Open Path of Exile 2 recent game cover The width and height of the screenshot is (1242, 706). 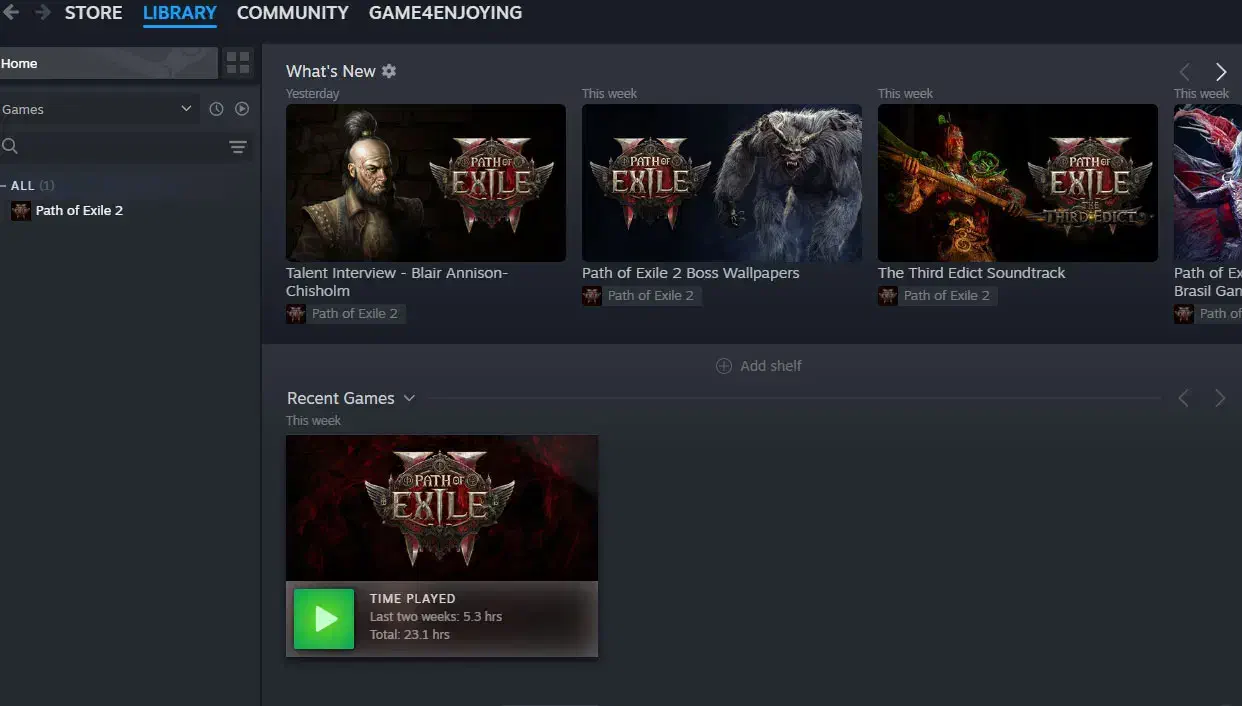point(442,508)
